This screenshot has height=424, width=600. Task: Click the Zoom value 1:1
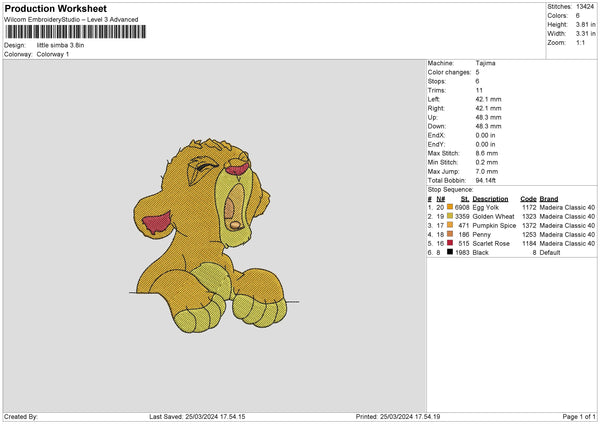580,42
